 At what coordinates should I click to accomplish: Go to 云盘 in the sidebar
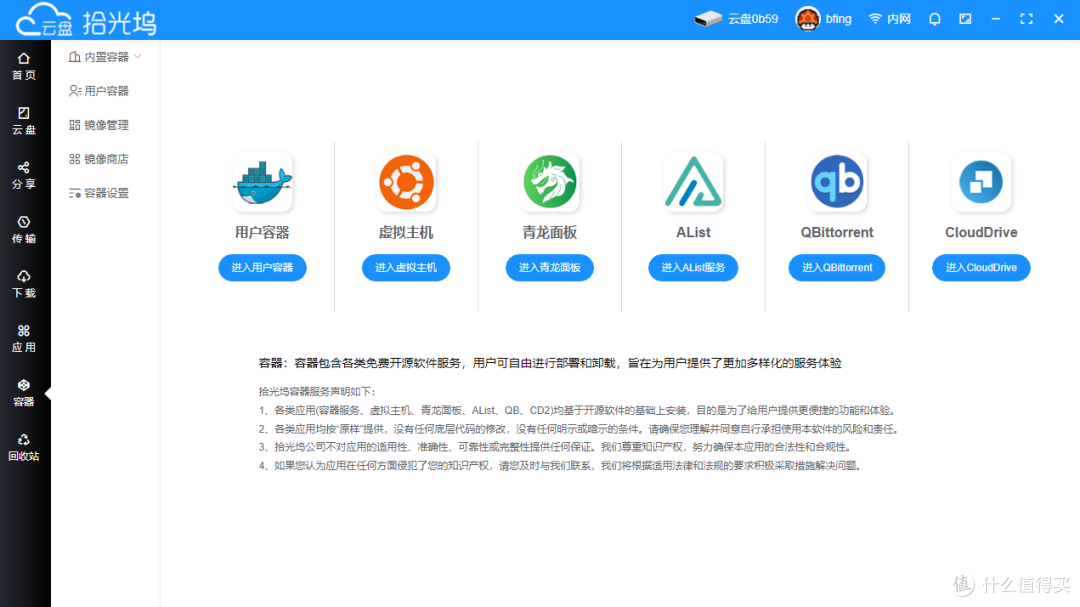pos(24,121)
